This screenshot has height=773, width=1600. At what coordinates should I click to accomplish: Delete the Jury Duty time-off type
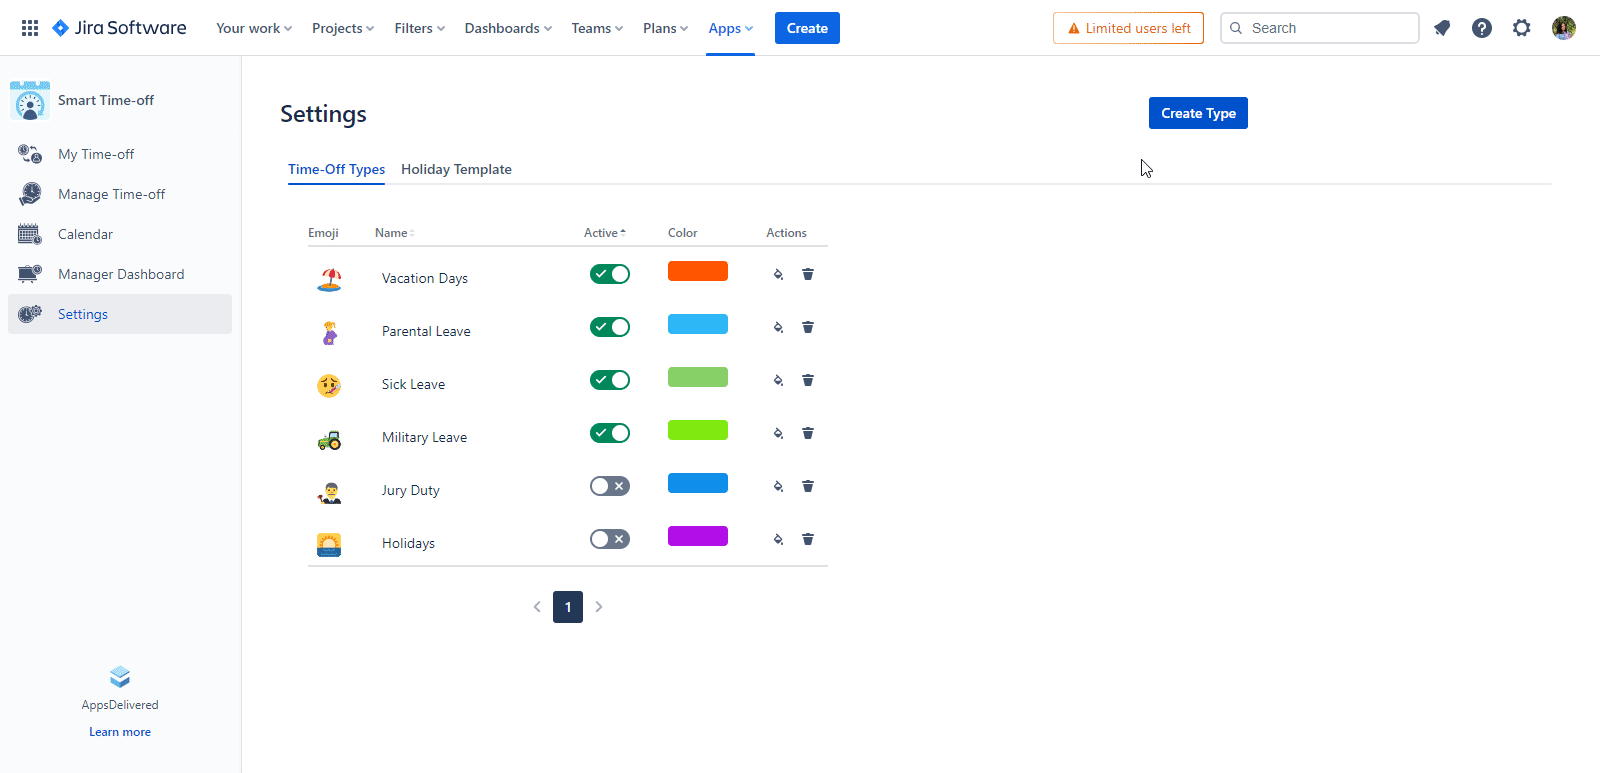pos(808,486)
